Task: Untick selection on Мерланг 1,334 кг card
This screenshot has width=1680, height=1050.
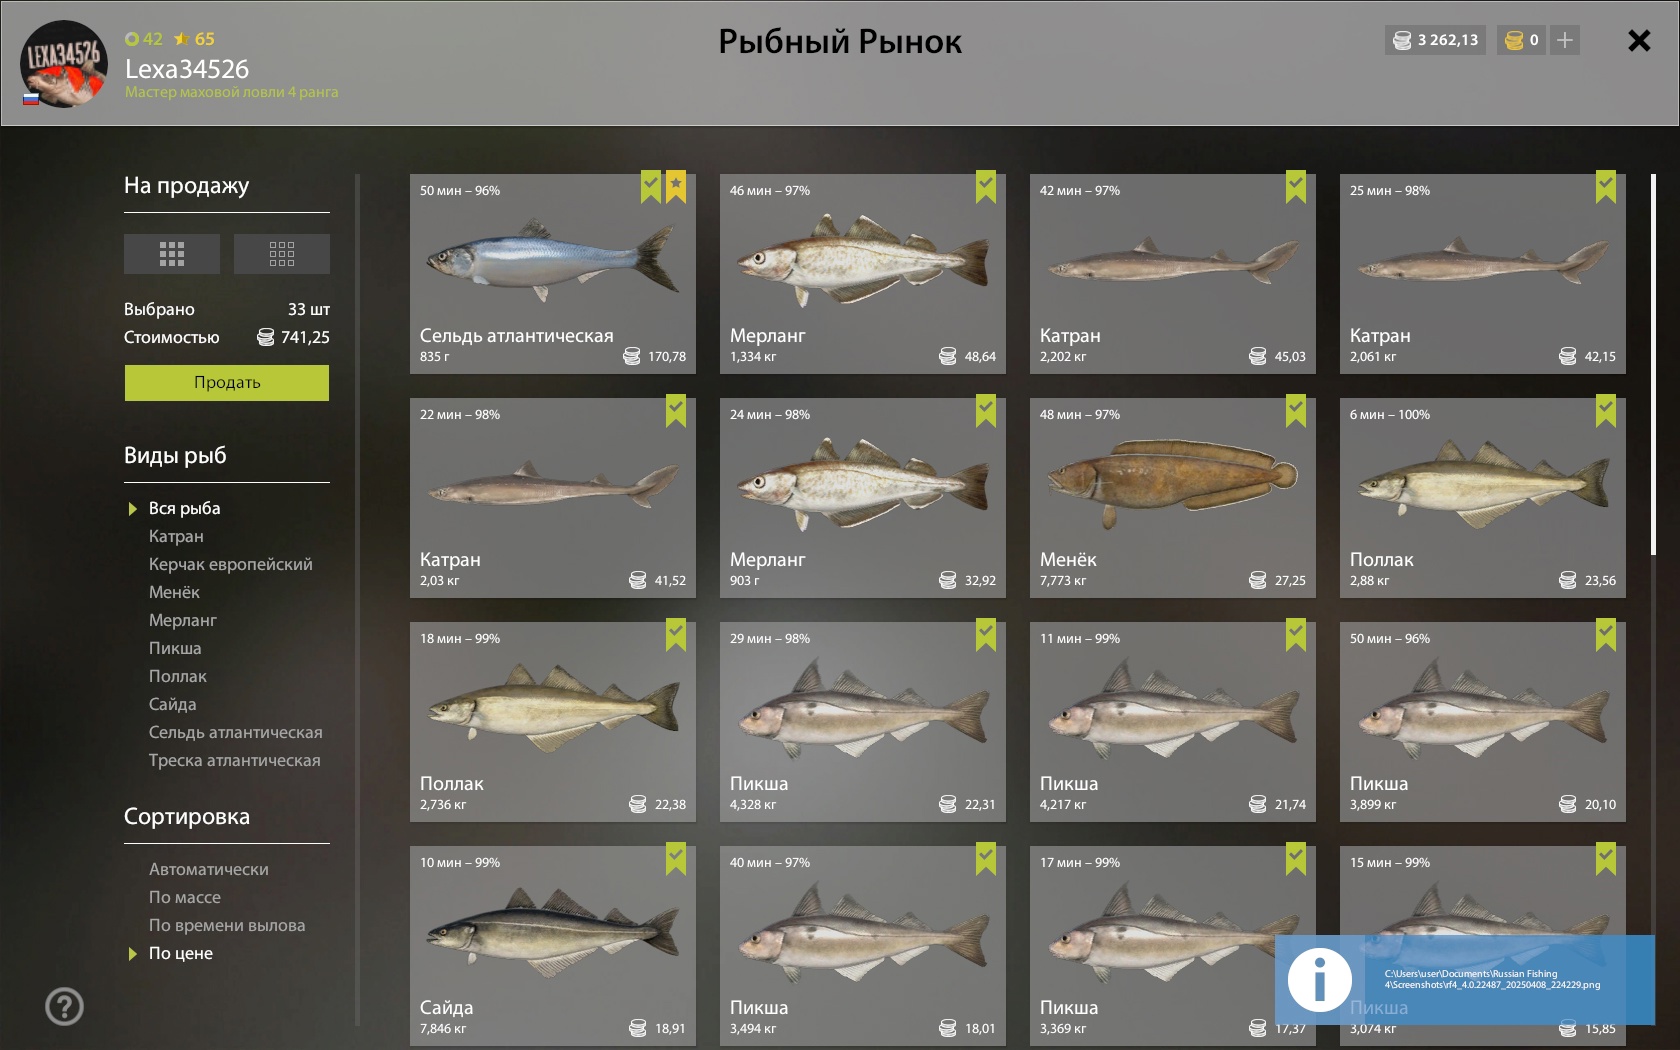Action: pyautogui.click(x=986, y=187)
